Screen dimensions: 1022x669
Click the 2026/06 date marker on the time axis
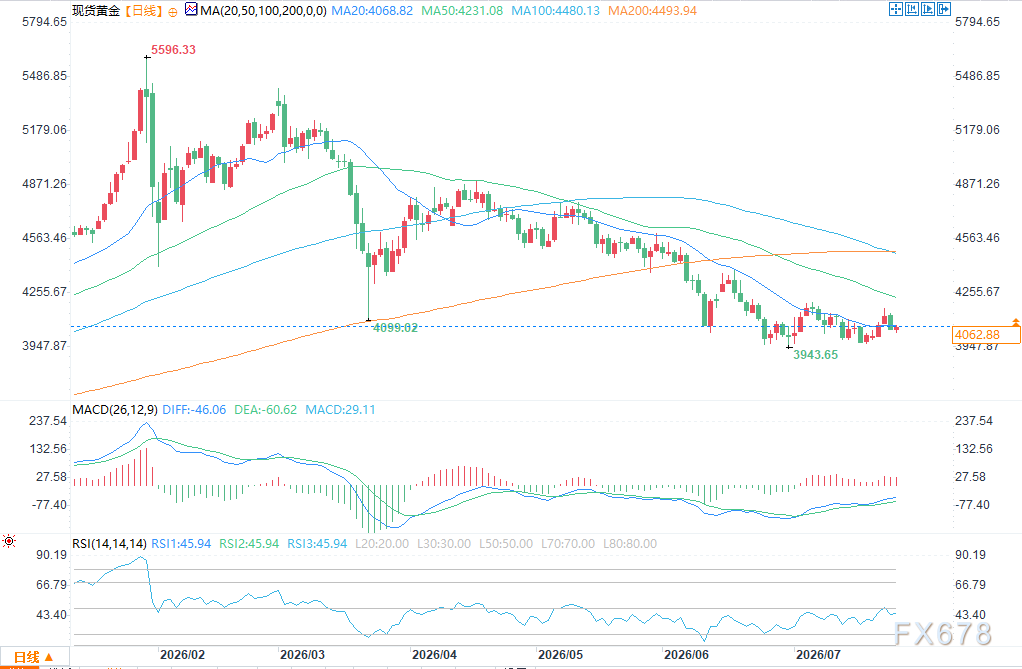pyautogui.click(x=686, y=655)
